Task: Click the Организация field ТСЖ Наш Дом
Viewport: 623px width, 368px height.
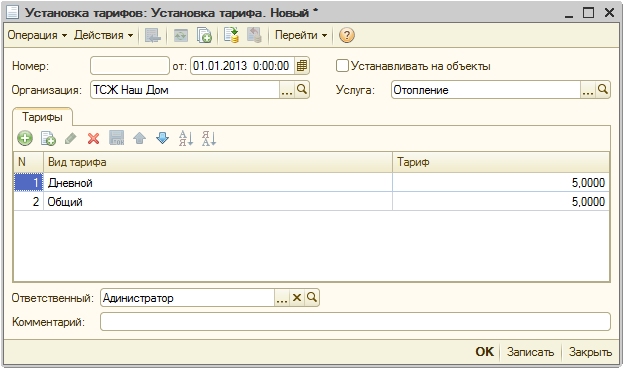Action: [185, 90]
